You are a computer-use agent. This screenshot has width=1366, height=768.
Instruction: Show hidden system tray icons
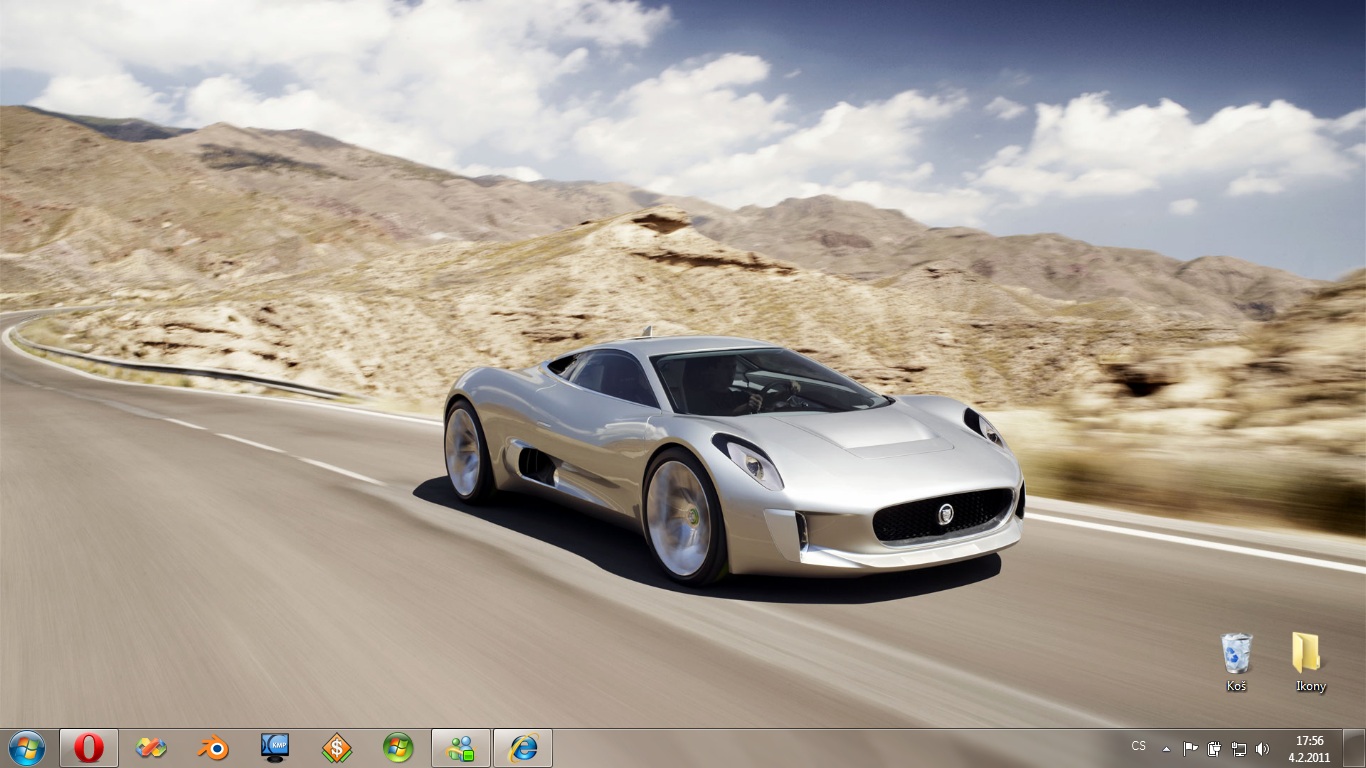pyautogui.click(x=1165, y=748)
